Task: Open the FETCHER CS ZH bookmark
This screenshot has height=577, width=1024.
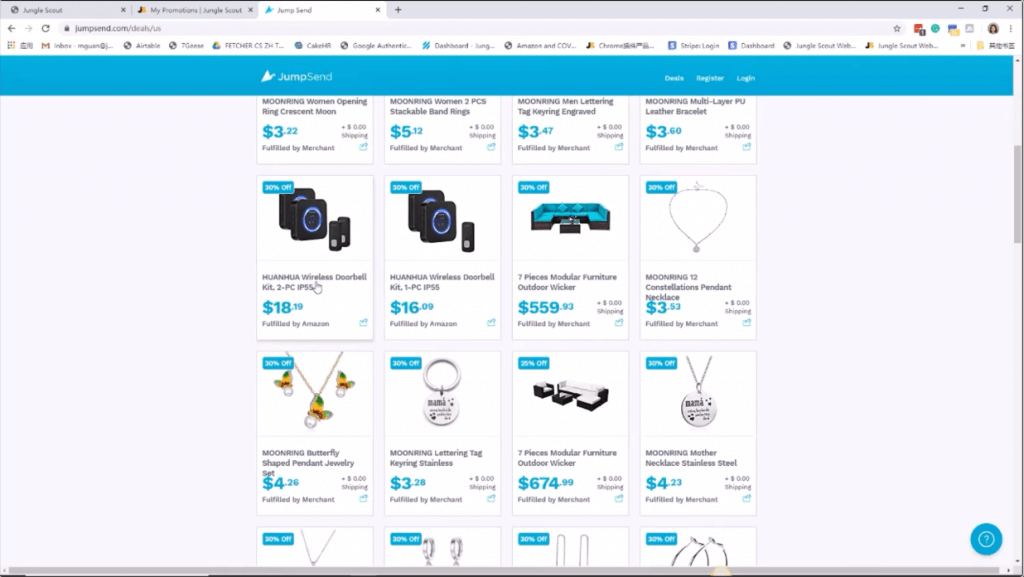Action: coord(248,46)
